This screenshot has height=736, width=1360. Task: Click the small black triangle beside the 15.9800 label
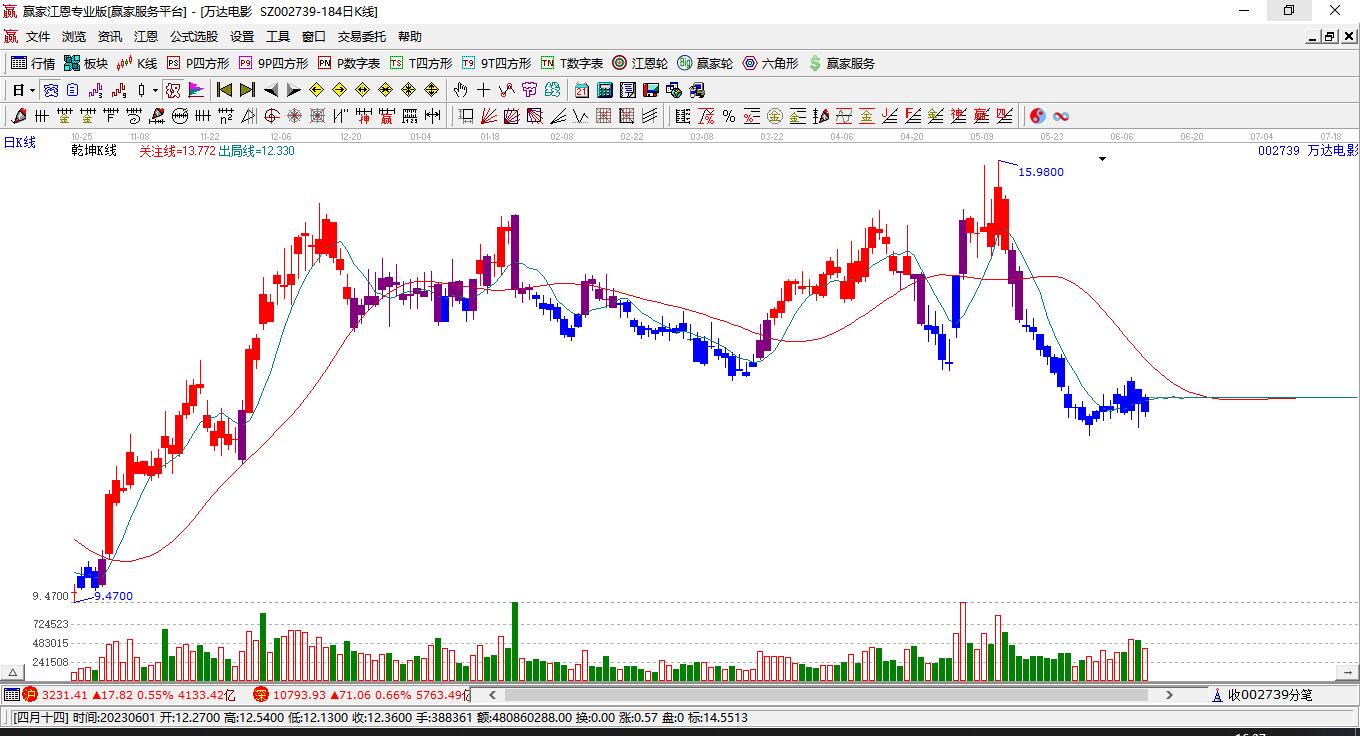click(1102, 159)
